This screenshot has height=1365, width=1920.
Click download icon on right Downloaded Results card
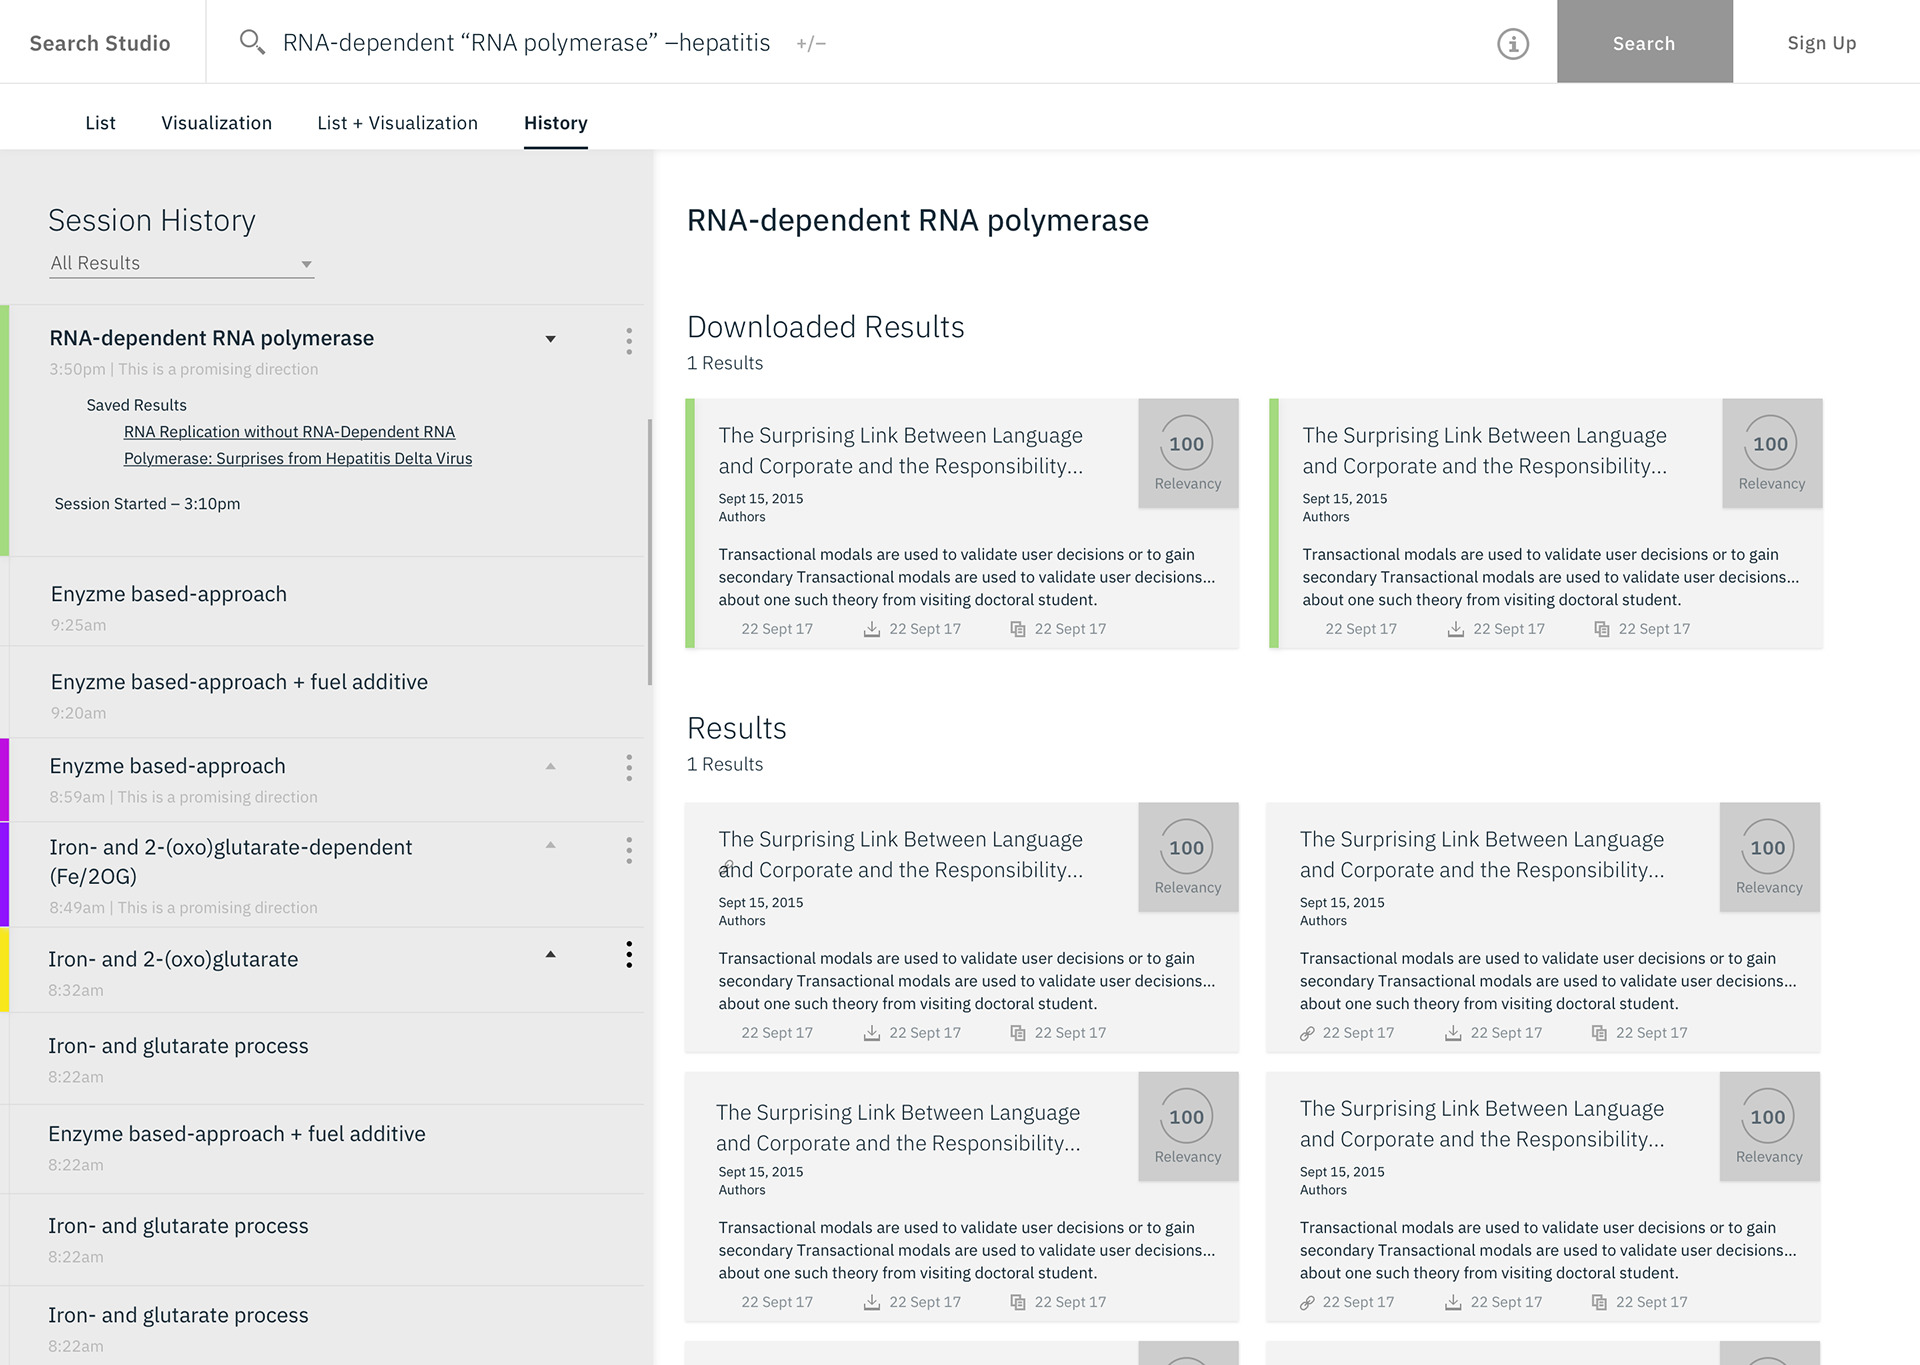[1456, 629]
